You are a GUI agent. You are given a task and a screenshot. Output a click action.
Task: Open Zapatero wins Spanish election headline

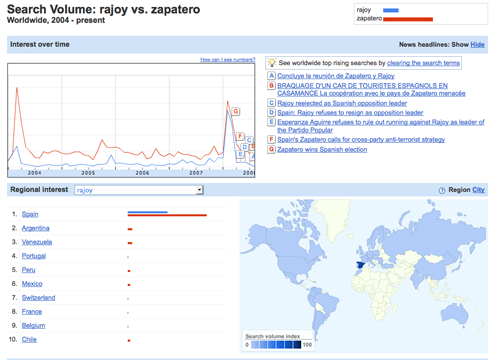322,149
